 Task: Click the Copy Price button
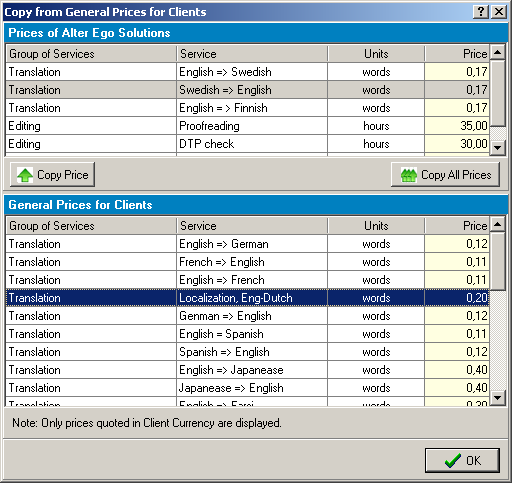click(52, 174)
